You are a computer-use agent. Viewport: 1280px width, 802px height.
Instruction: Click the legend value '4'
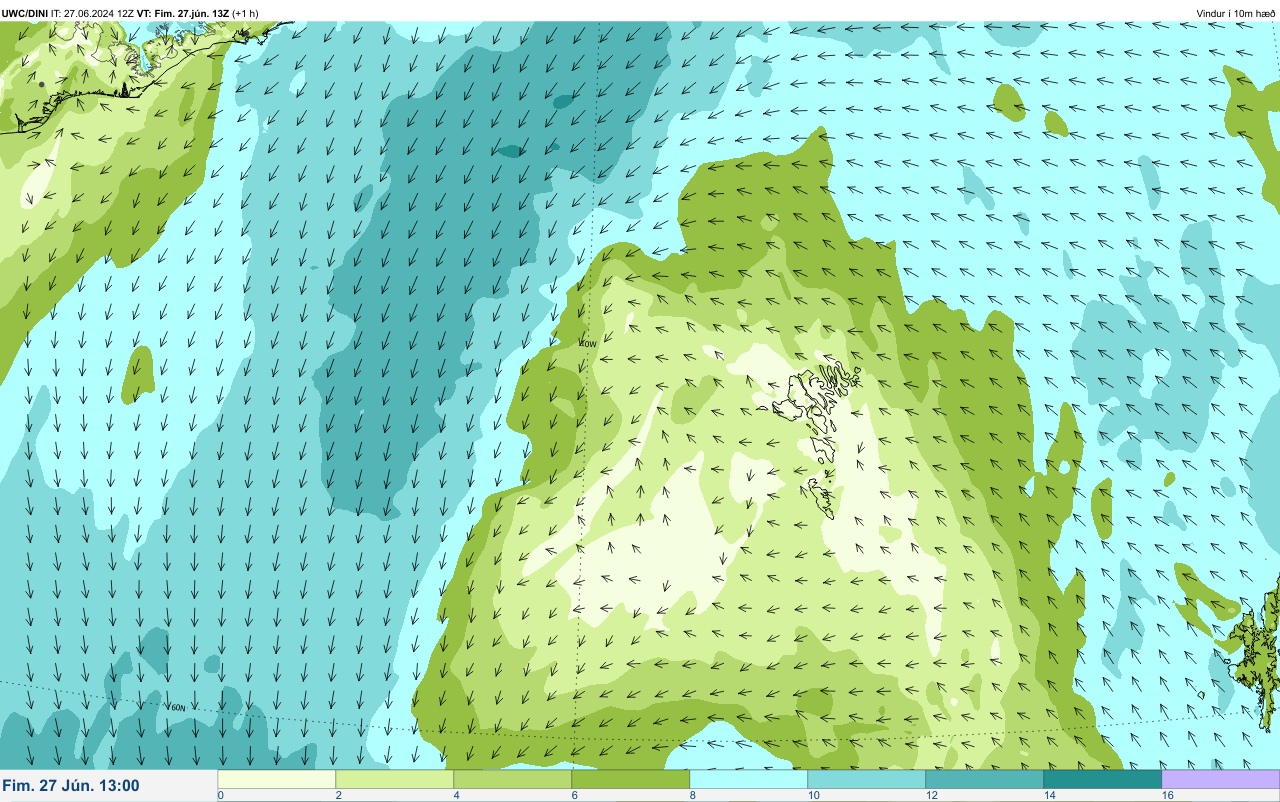click(x=457, y=795)
